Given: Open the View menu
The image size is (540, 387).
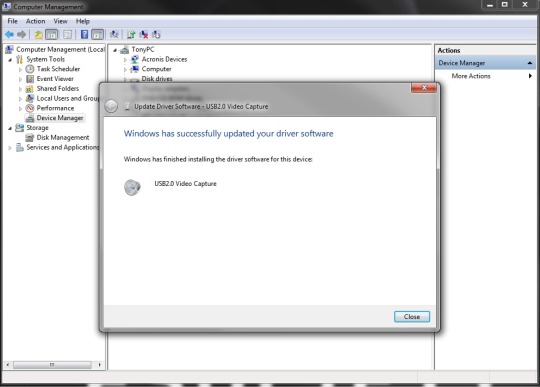Looking at the screenshot, I should click(x=60, y=21).
